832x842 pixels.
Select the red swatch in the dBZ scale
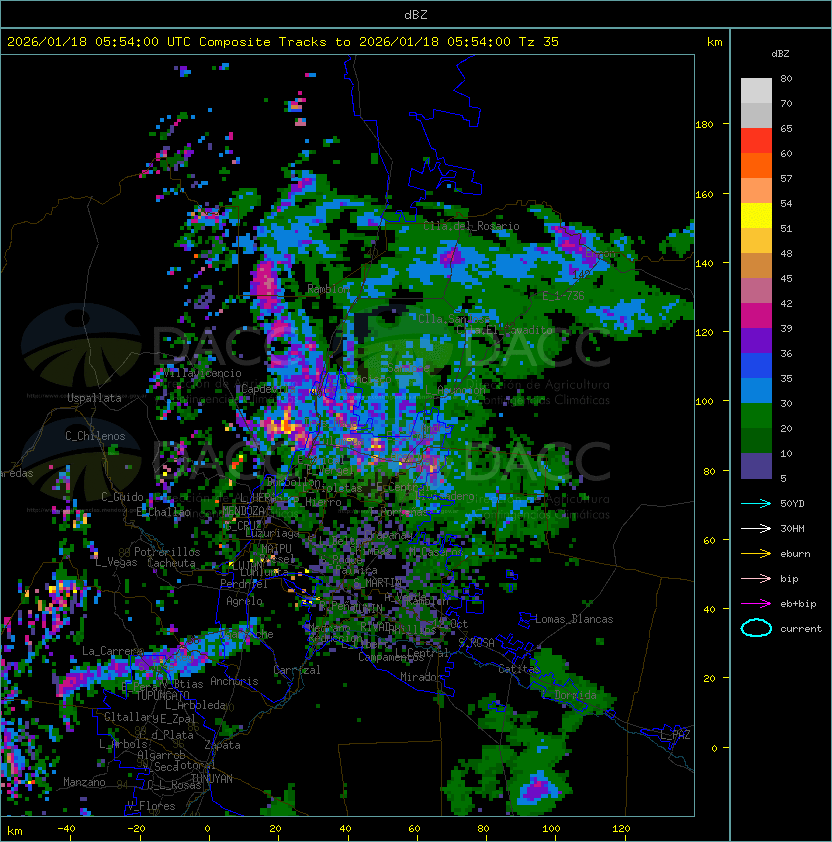pos(756,141)
